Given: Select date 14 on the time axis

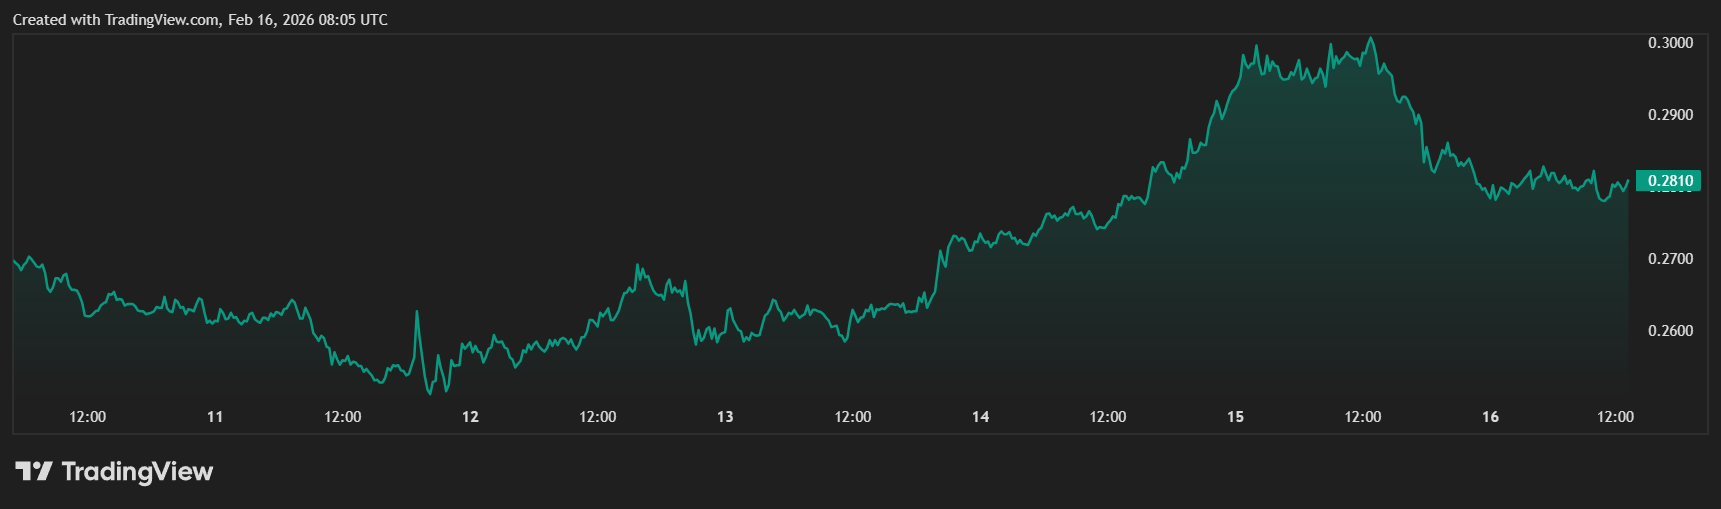Looking at the screenshot, I should 980,417.
